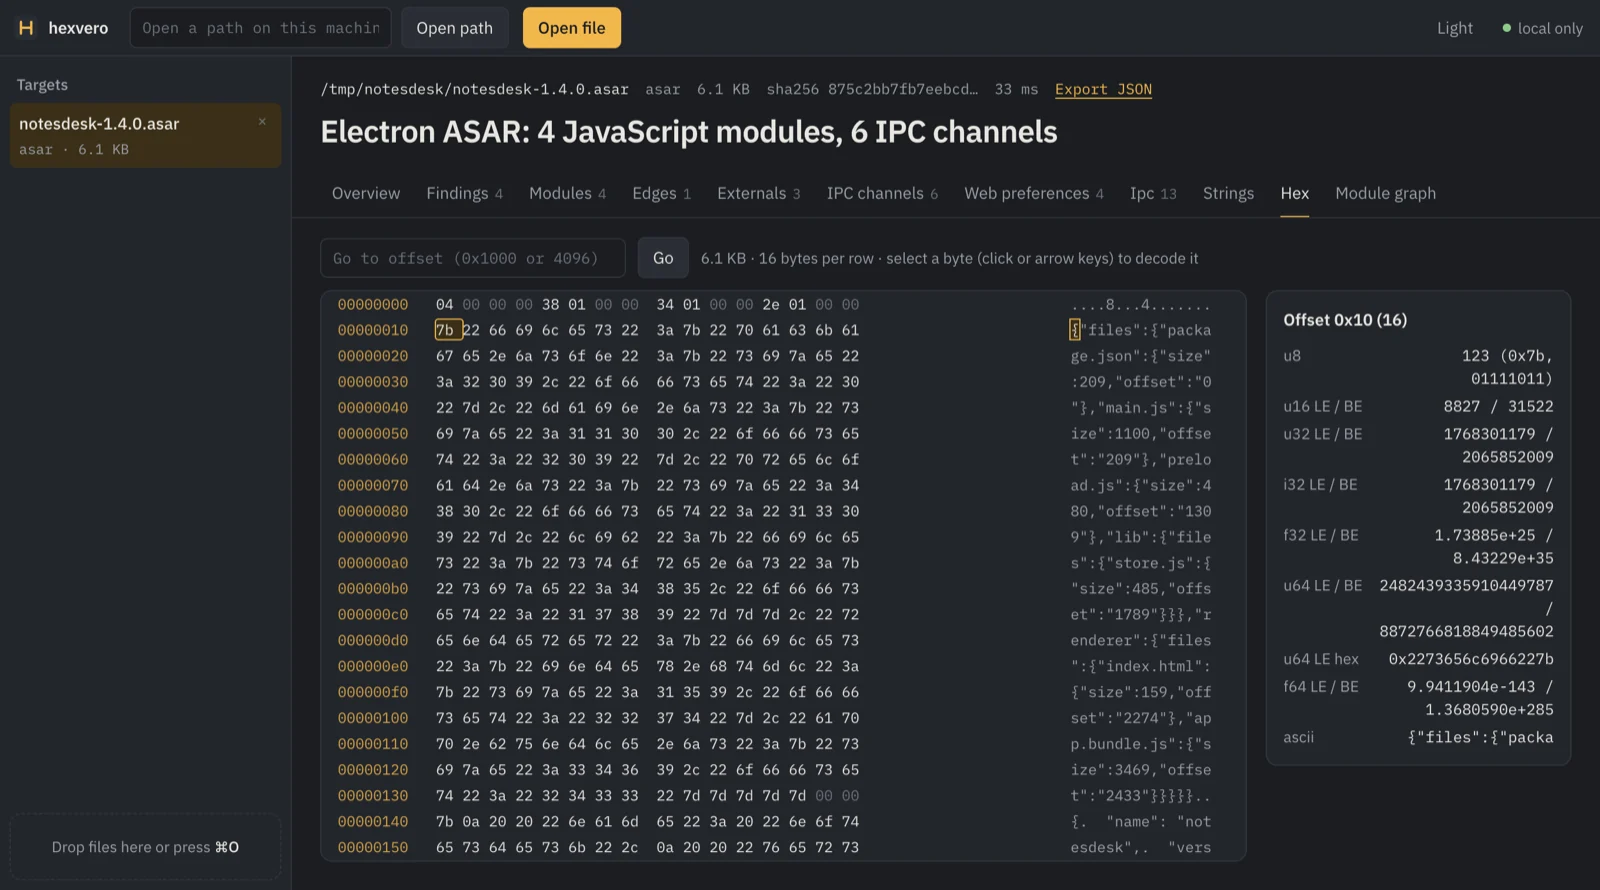Click ASCII text p.bundle.js":{"s

[1141, 744]
